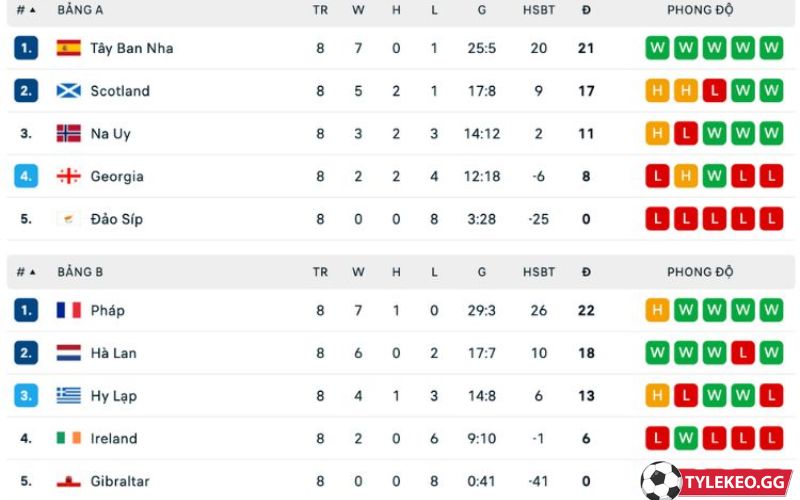
Task: Click the HSBT column header in Bảng B
Action: (x=538, y=272)
